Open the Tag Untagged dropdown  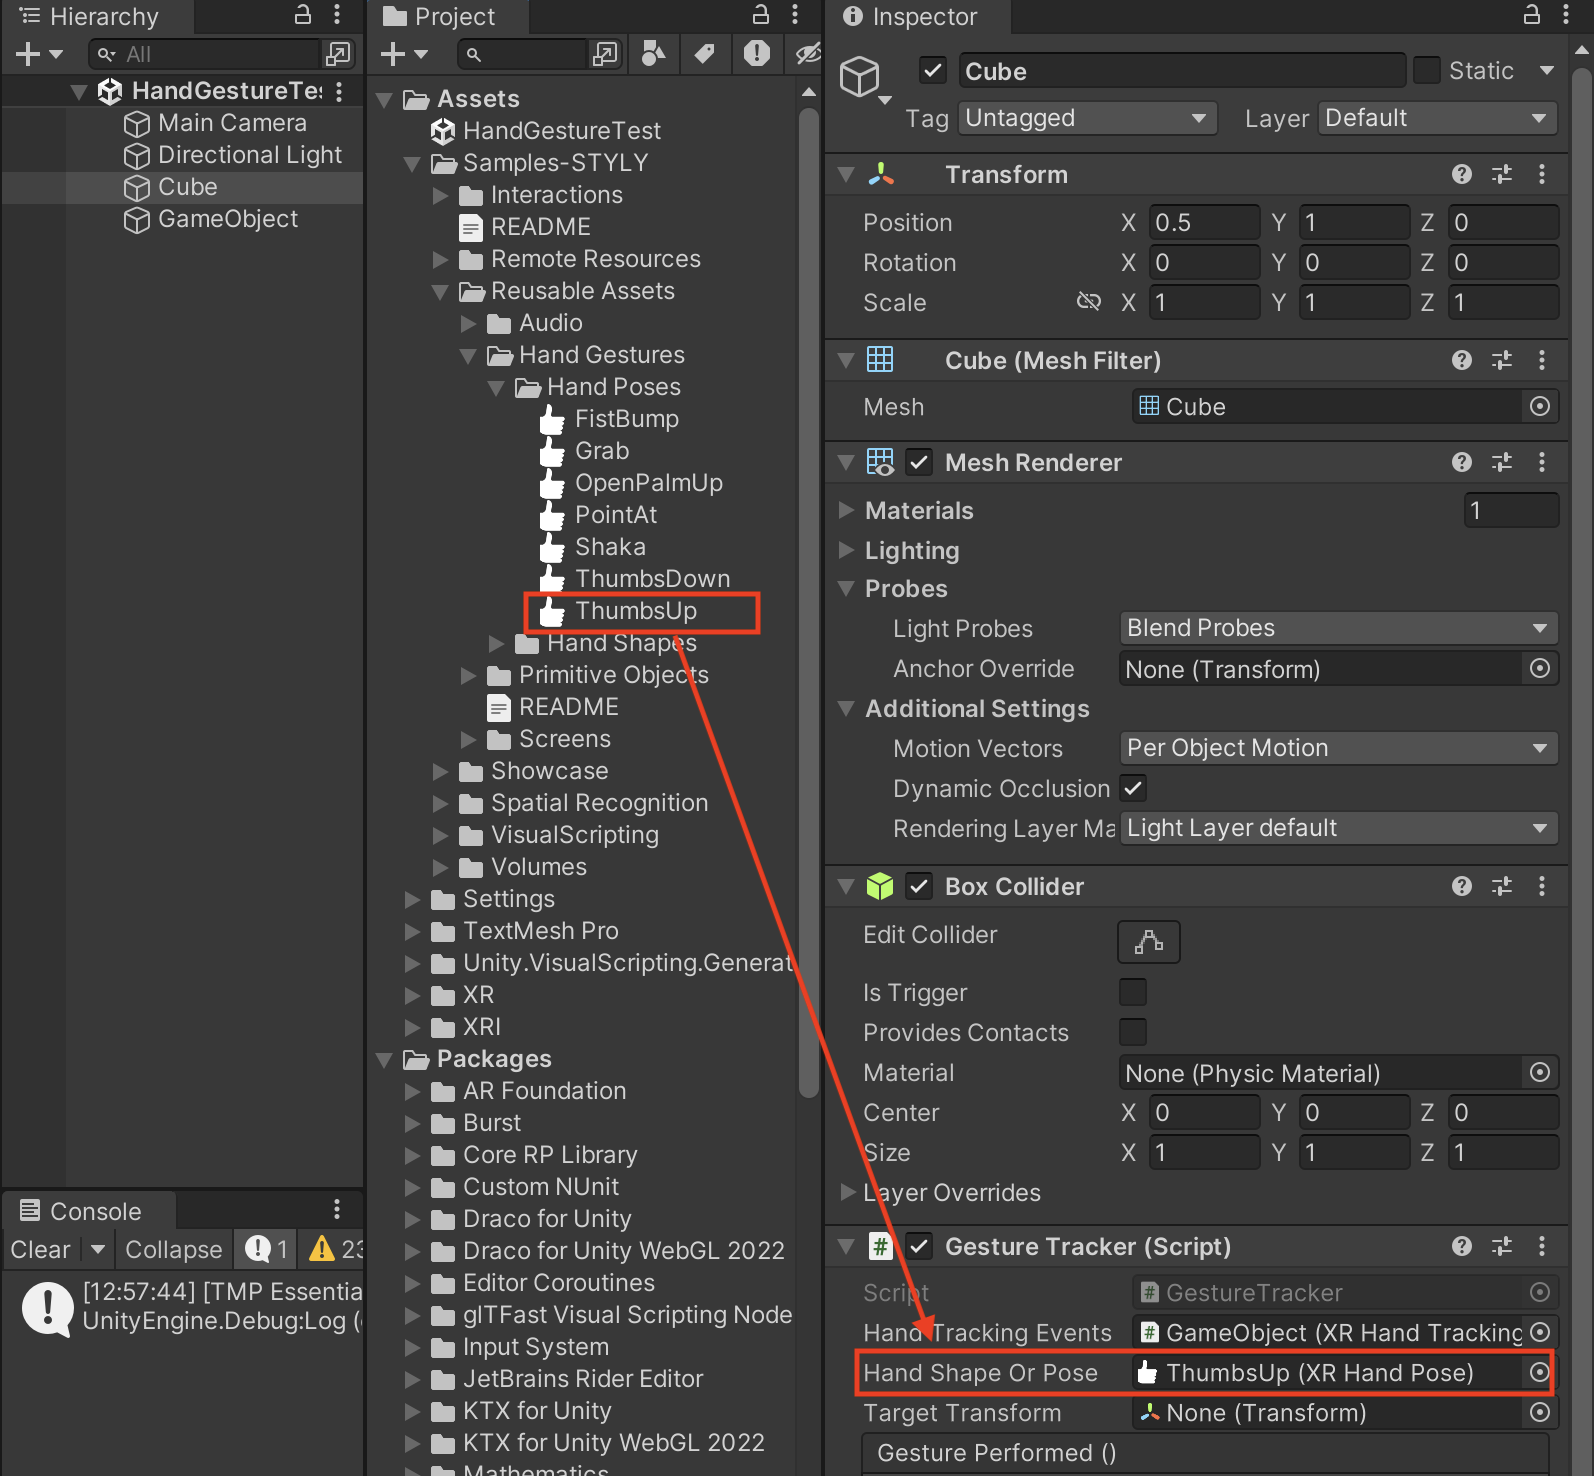[x=1087, y=118]
